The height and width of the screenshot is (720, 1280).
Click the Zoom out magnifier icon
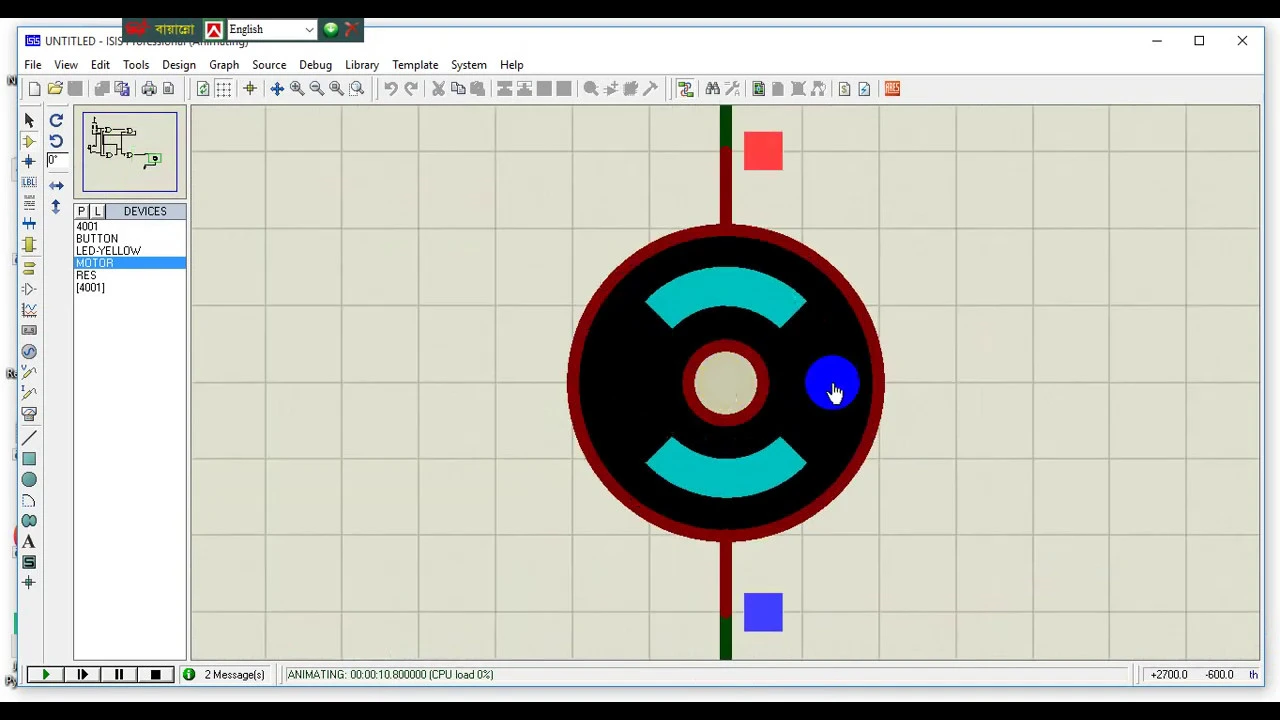[x=317, y=89]
